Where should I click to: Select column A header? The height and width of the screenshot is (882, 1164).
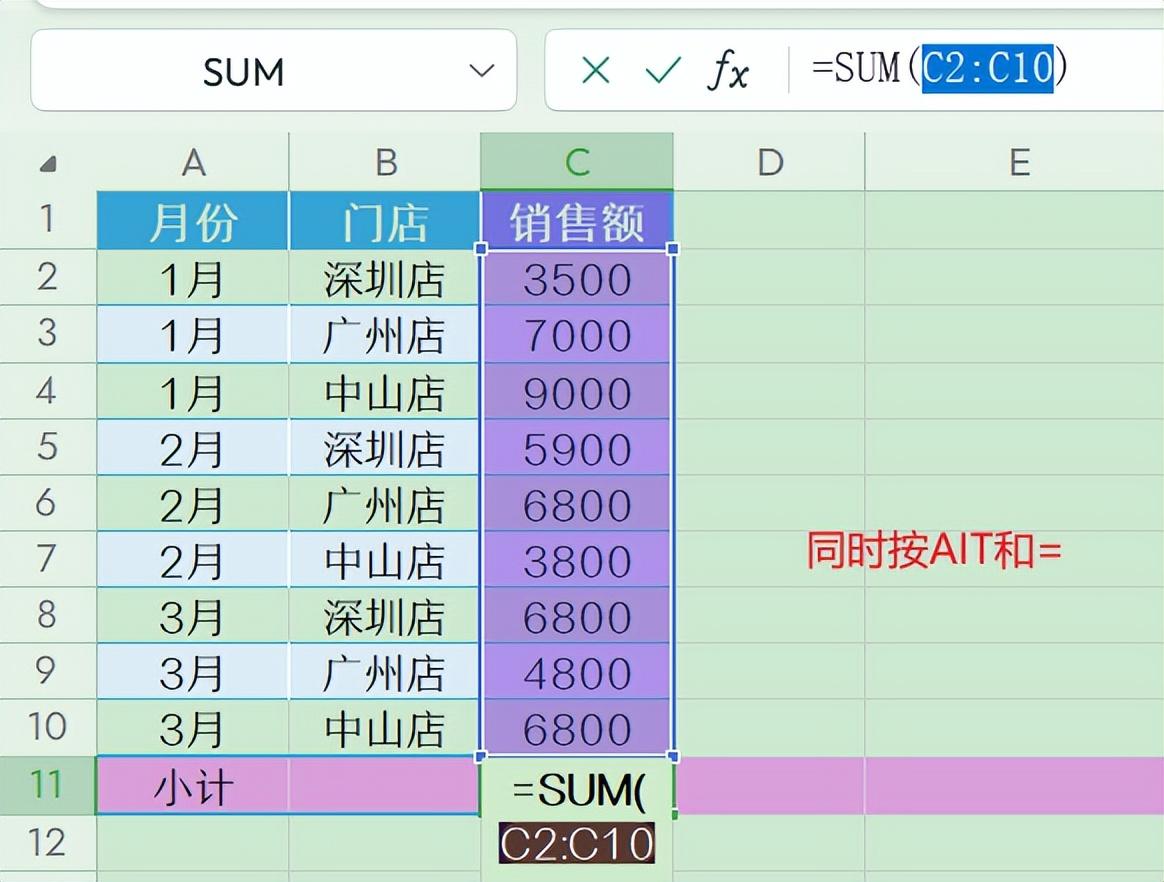193,162
